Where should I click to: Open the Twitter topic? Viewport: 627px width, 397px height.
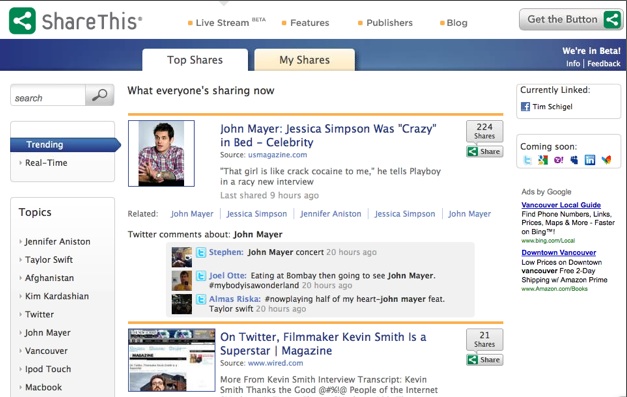(39, 315)
